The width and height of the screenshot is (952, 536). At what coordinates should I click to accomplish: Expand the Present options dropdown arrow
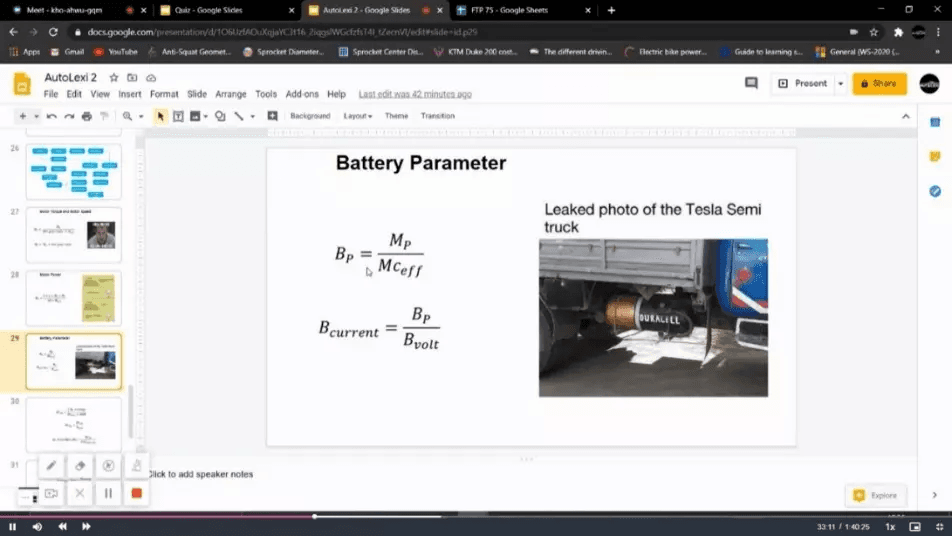pos(841,83)
